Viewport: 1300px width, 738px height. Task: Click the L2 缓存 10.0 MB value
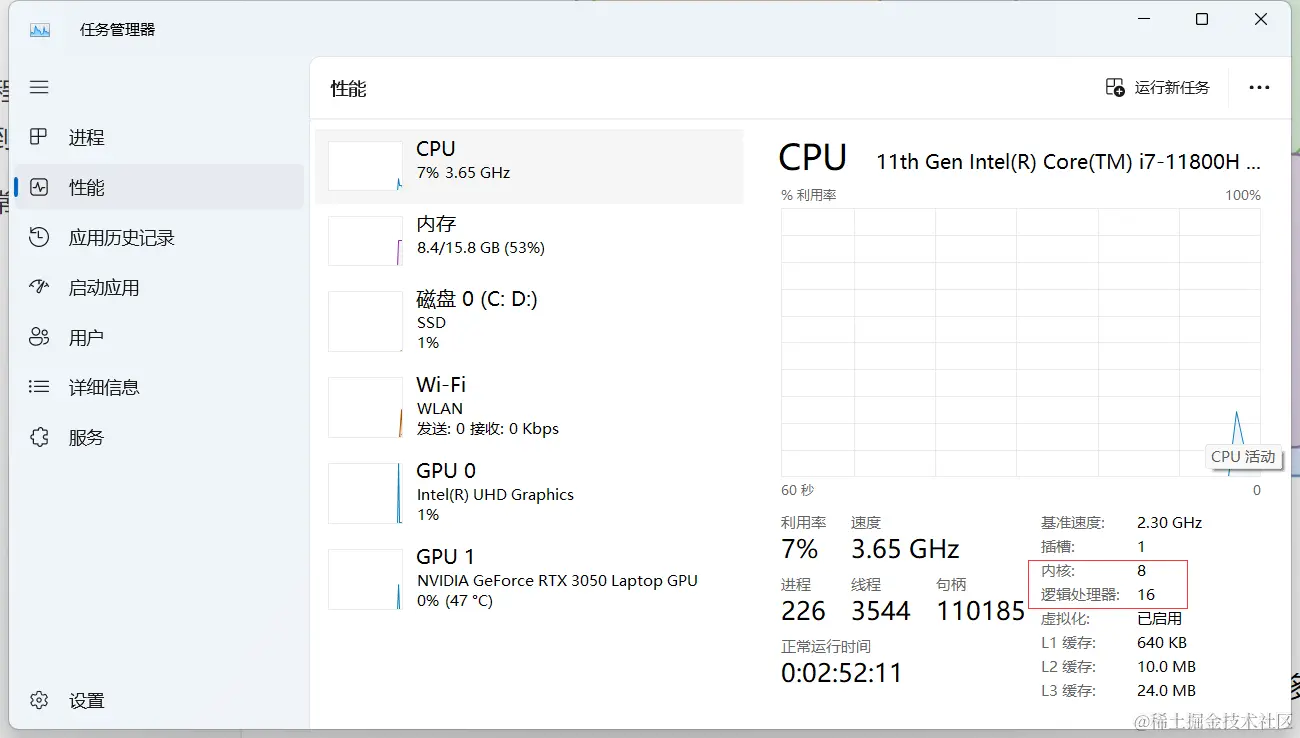point(1166,667)
